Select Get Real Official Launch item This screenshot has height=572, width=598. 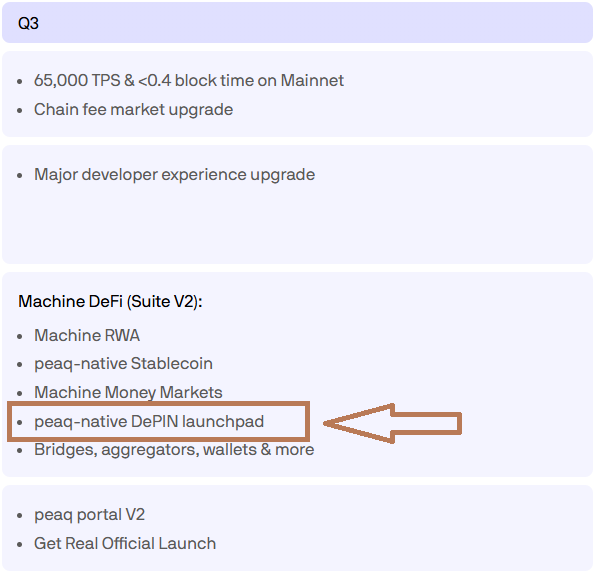click(x=125, y=544)
